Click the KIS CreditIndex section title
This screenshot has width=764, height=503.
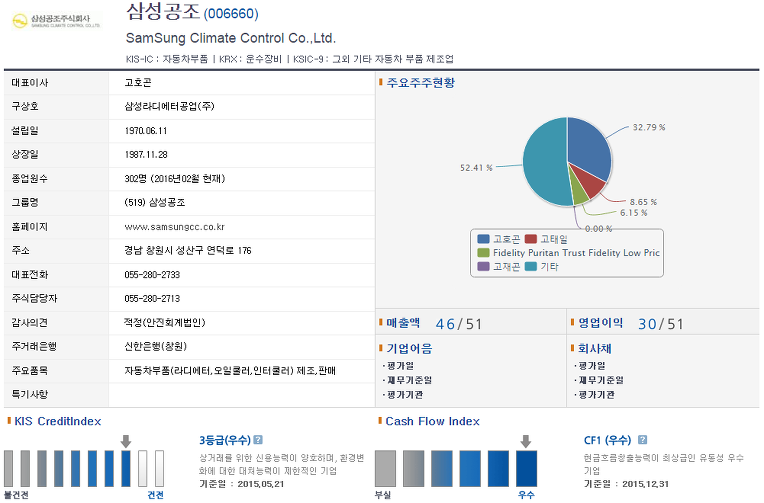[57, 421]
